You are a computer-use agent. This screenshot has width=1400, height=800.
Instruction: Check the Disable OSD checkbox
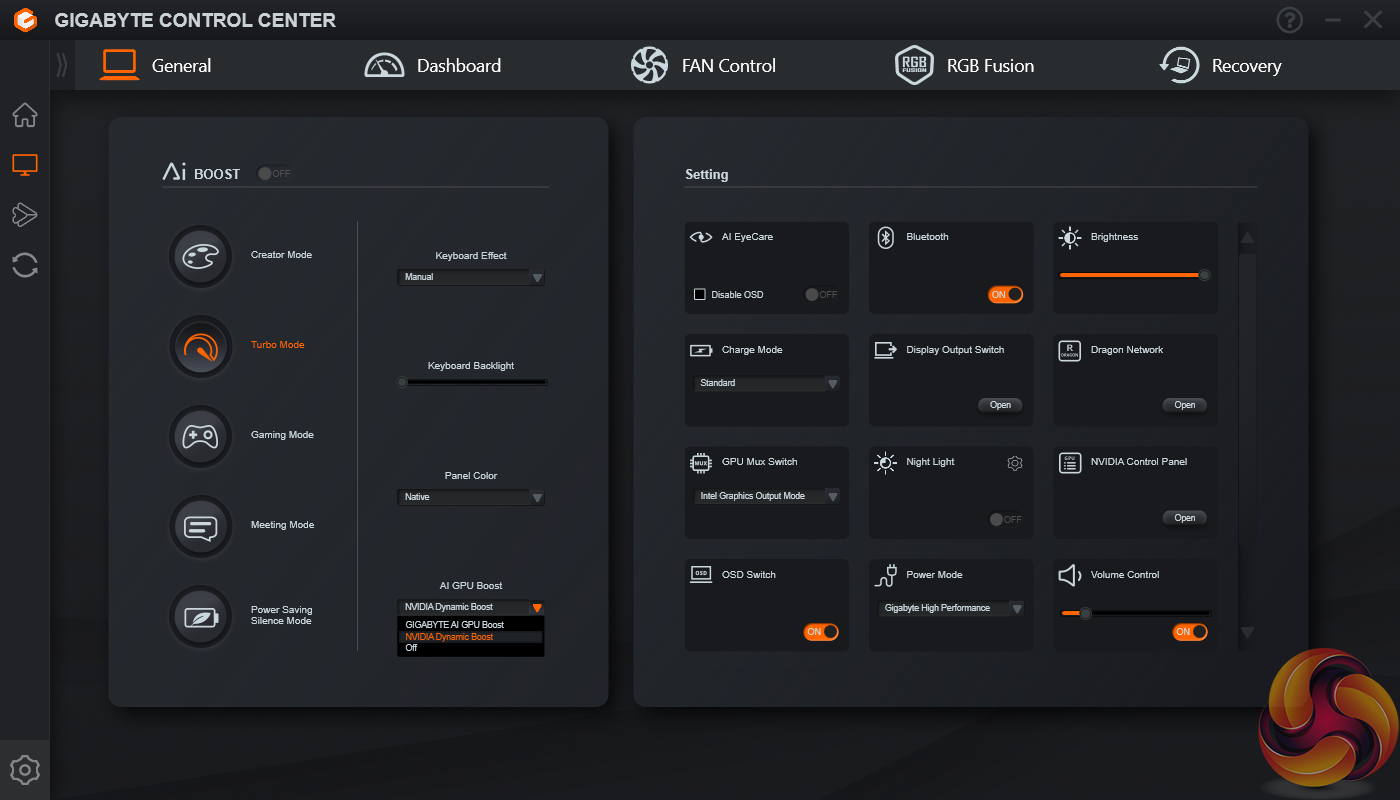click(x=700, y=295)
